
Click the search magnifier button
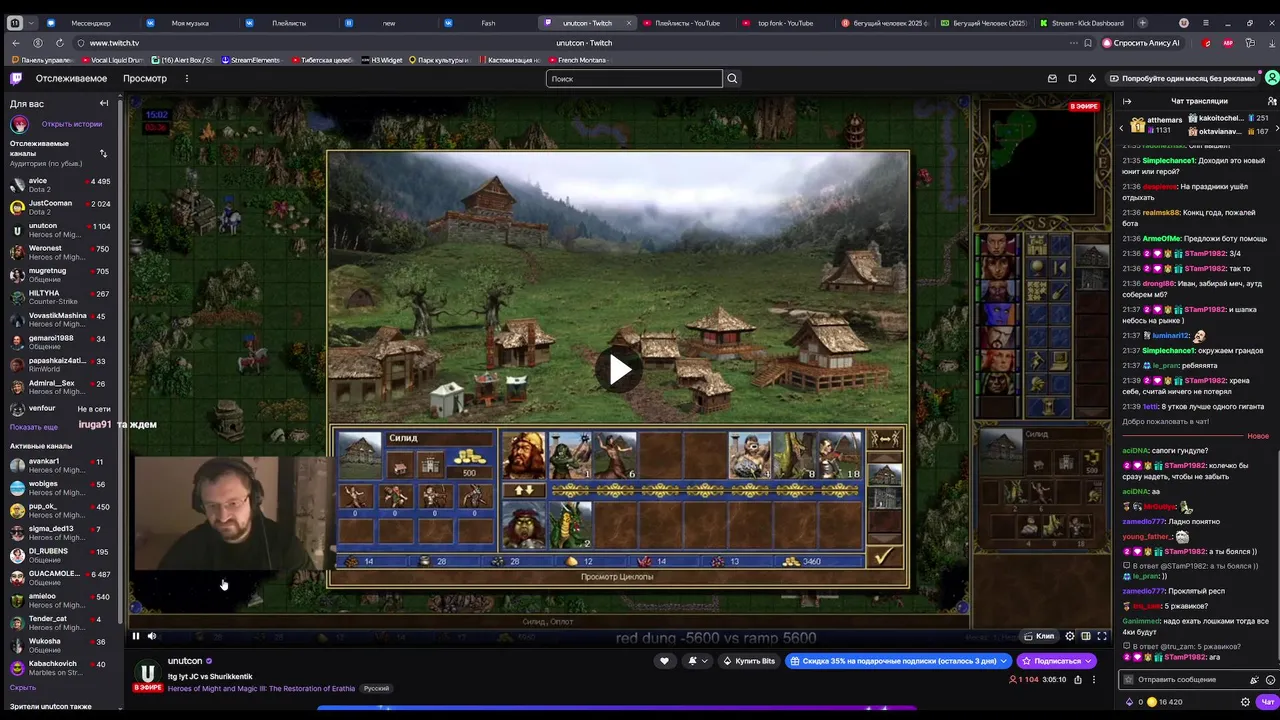coord(732,78)
